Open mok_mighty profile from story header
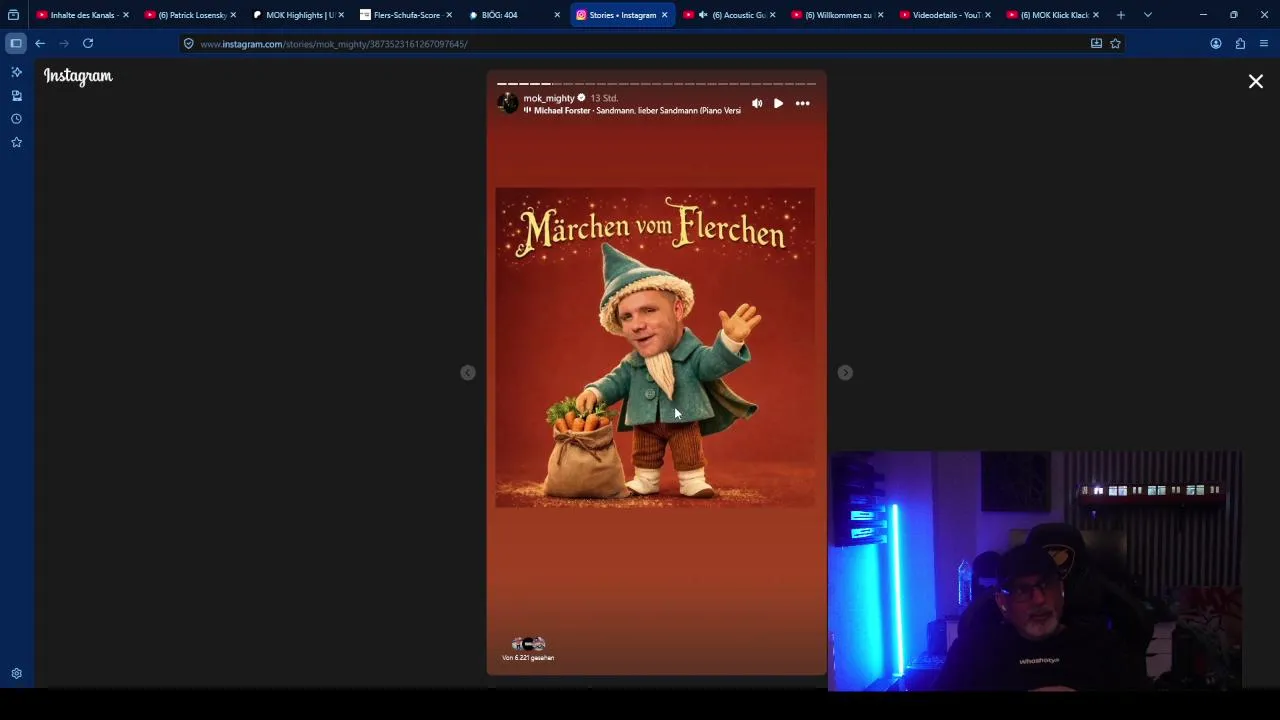This screenshot has height=720, width=1280. click(548, 98)
